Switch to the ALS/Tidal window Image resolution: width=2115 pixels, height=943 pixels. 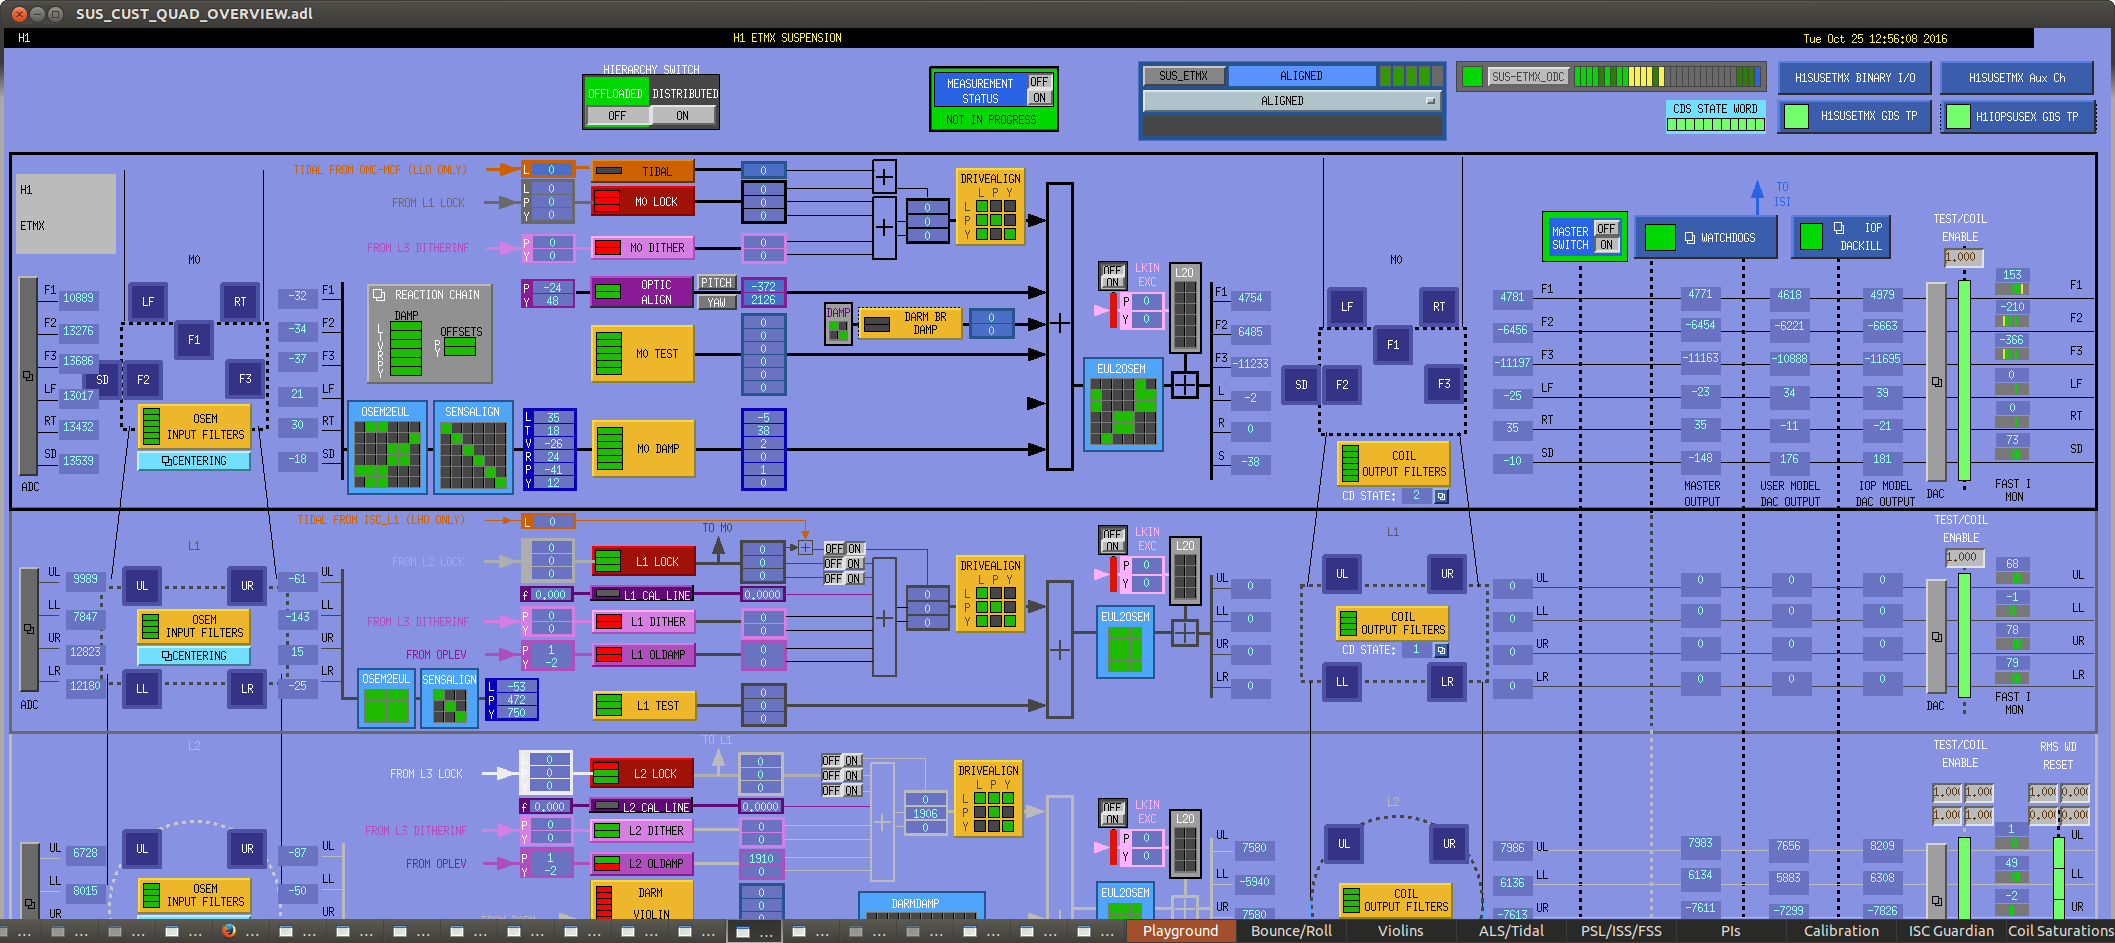(x=1511, y=931)
